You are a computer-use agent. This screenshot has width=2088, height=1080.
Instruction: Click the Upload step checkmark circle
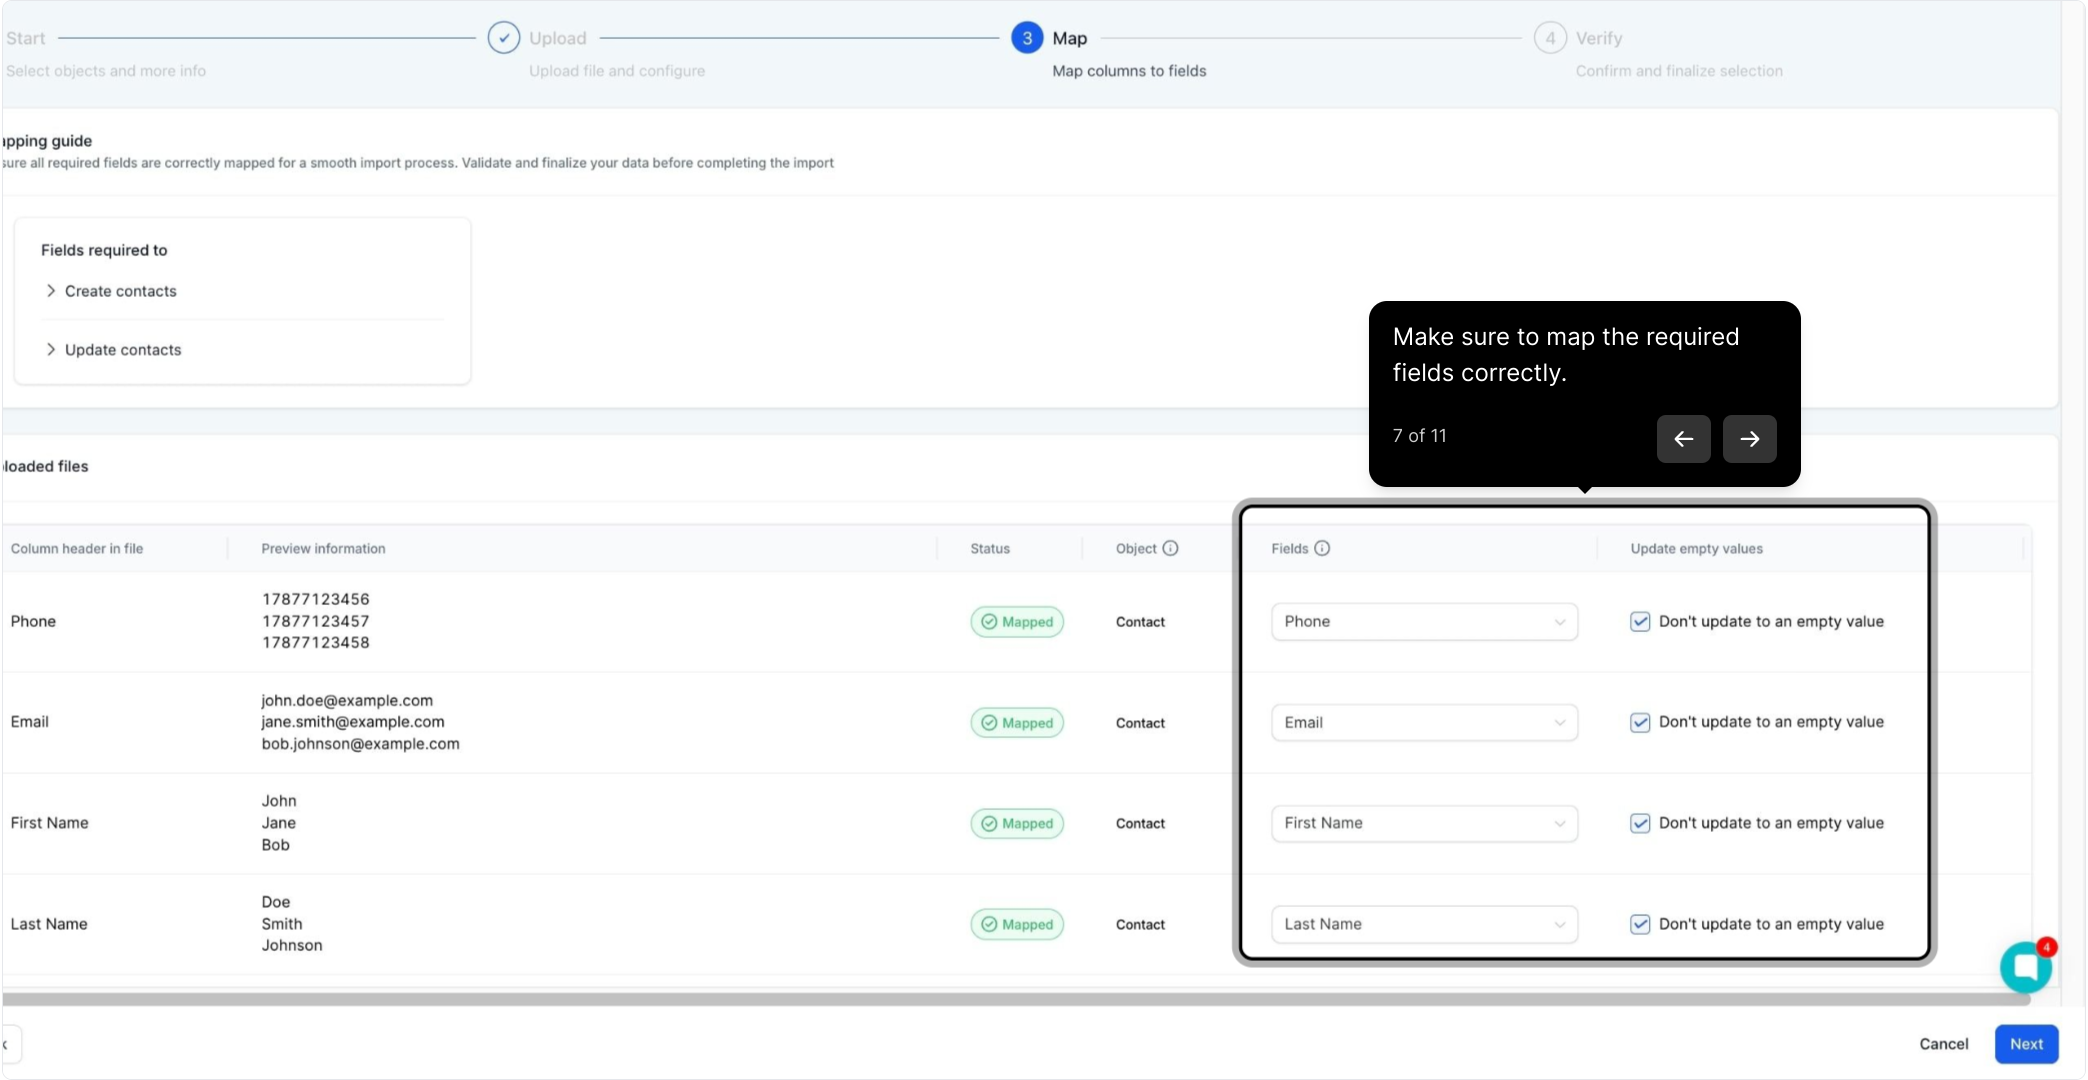pyautogui.click(x=503, y=38)
